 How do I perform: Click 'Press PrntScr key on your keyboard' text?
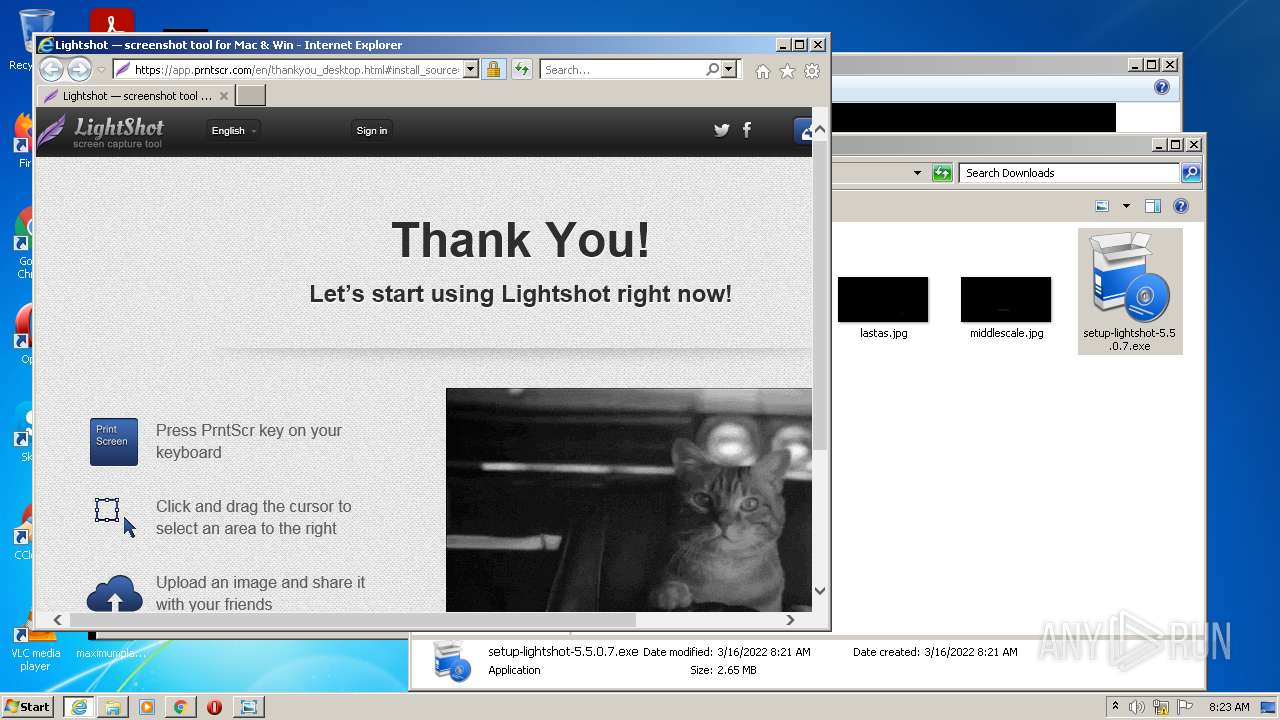(249, 441)
